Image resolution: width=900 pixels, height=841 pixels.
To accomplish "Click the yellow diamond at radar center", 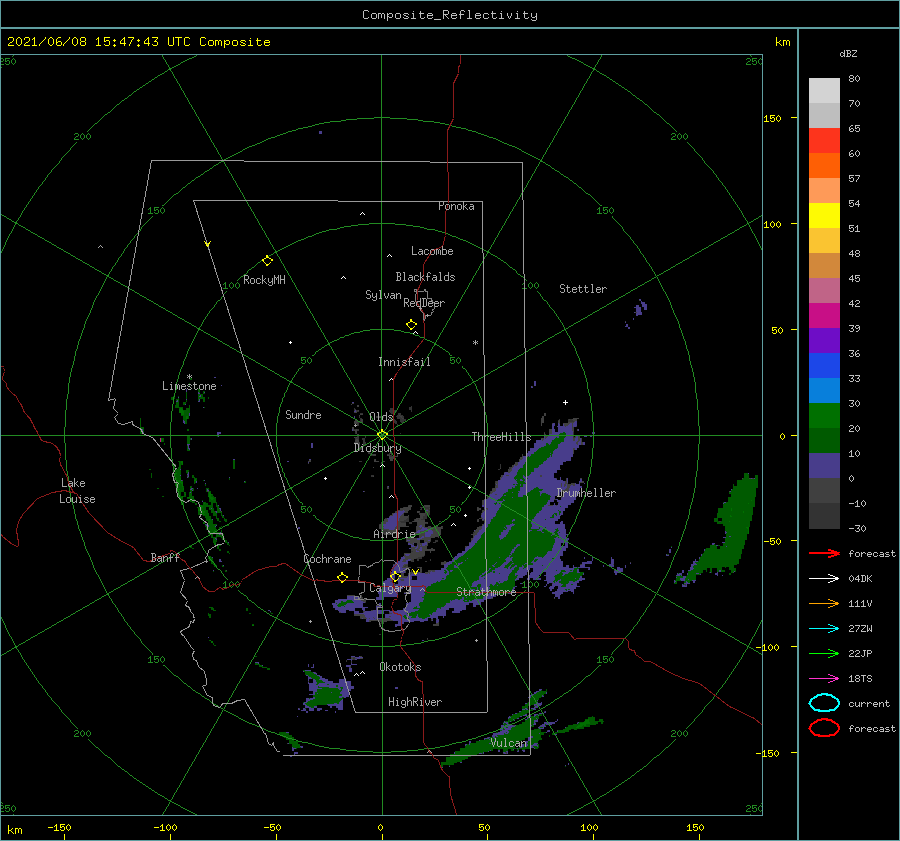I will (x=382, y=435).
